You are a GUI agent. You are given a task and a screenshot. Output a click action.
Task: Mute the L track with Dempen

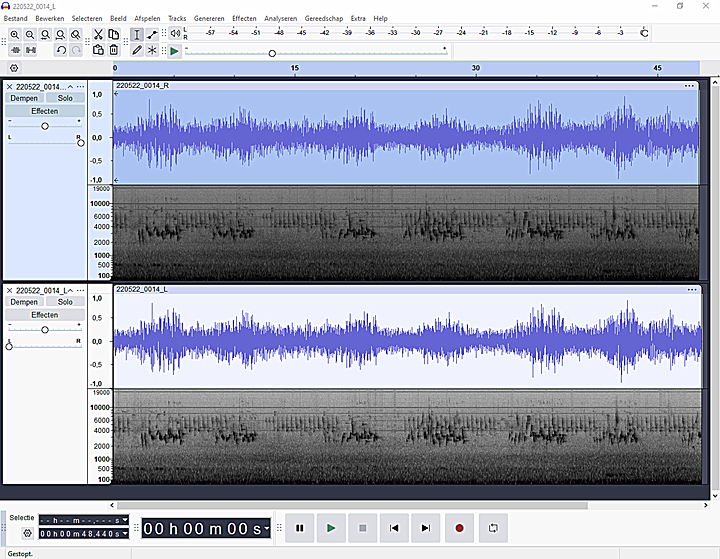click(x=24, y=302)
